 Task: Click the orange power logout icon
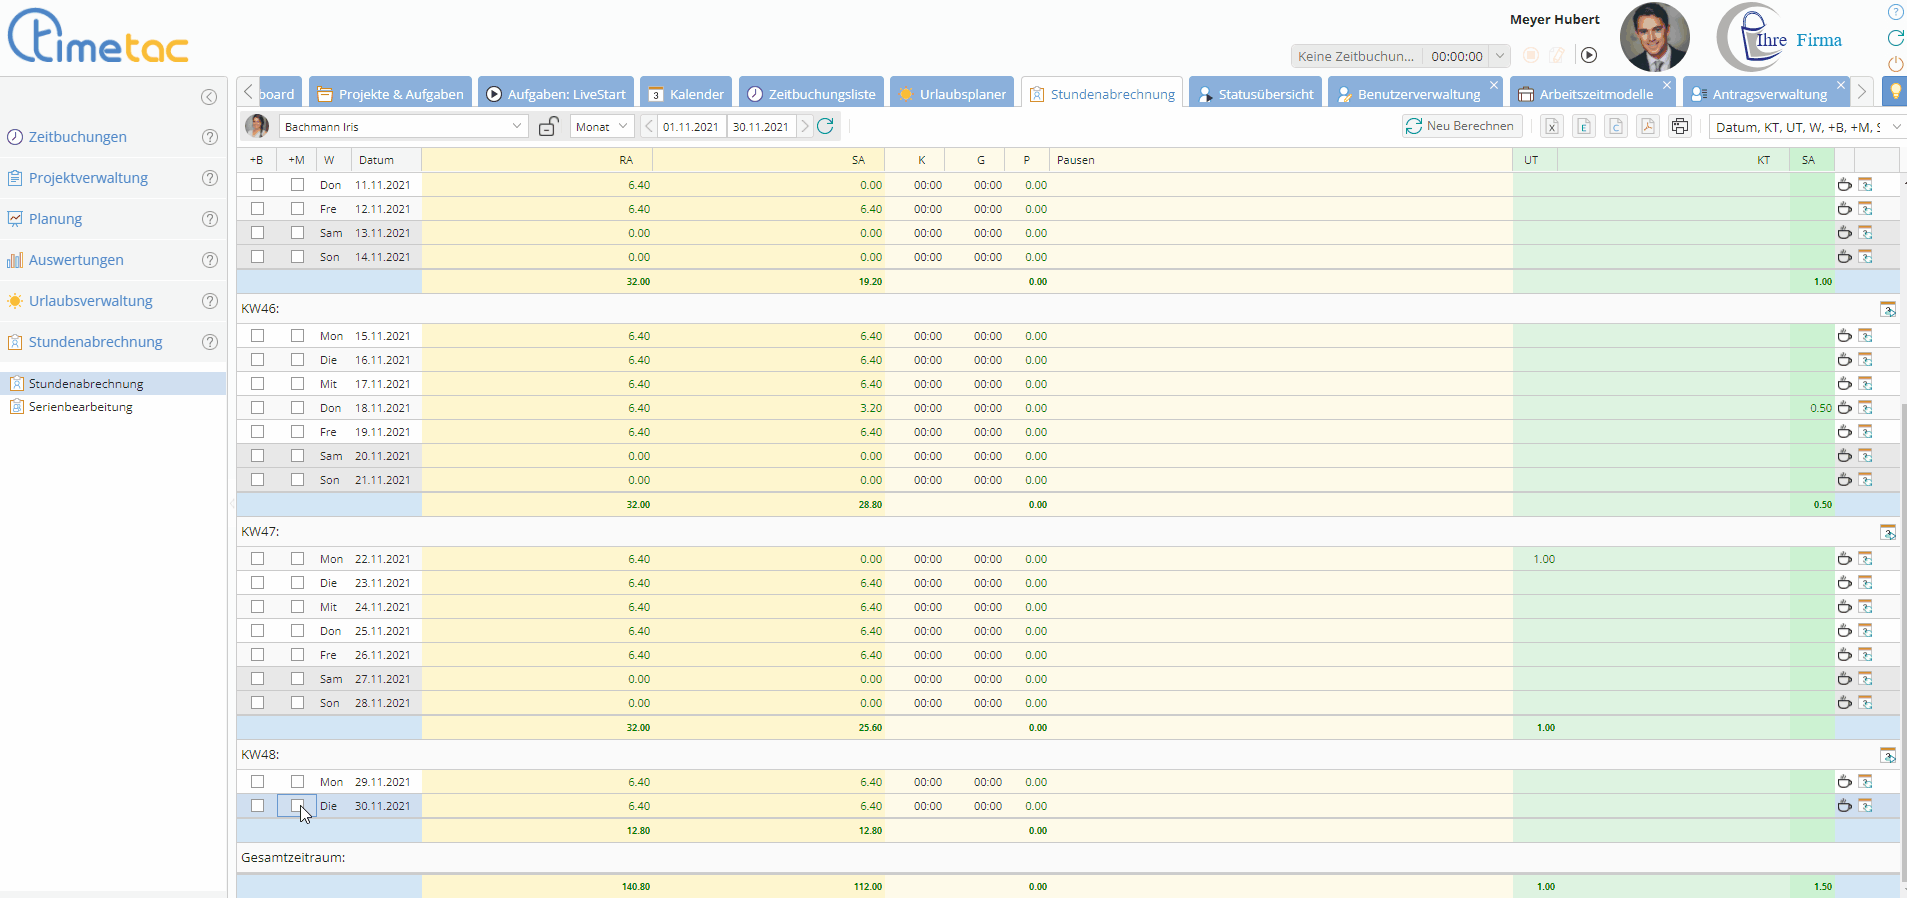tap(1895, 64)
